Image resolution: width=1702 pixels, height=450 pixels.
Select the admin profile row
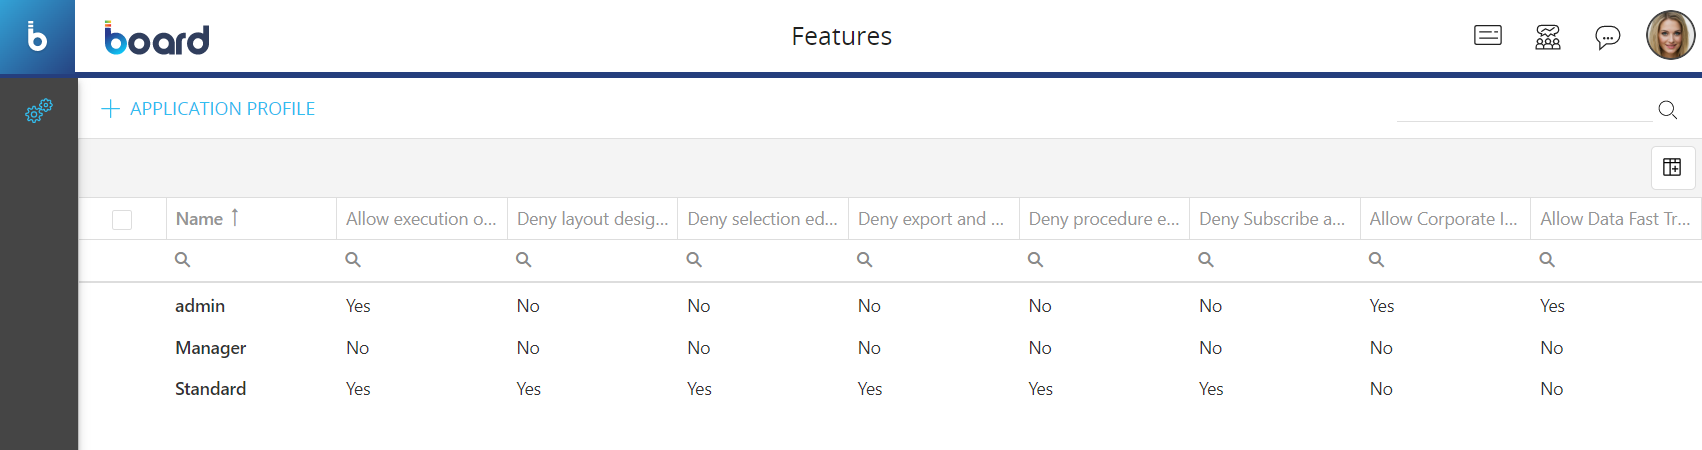(200, 306)
